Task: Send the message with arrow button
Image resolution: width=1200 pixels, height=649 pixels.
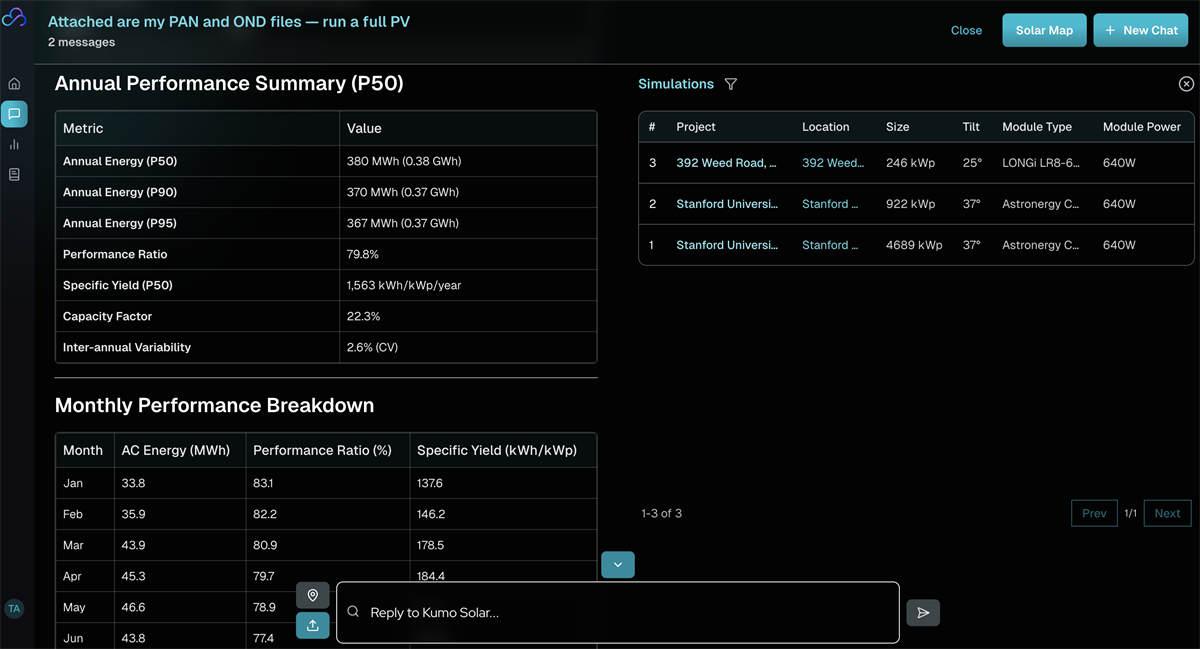Action: point(923,612)
